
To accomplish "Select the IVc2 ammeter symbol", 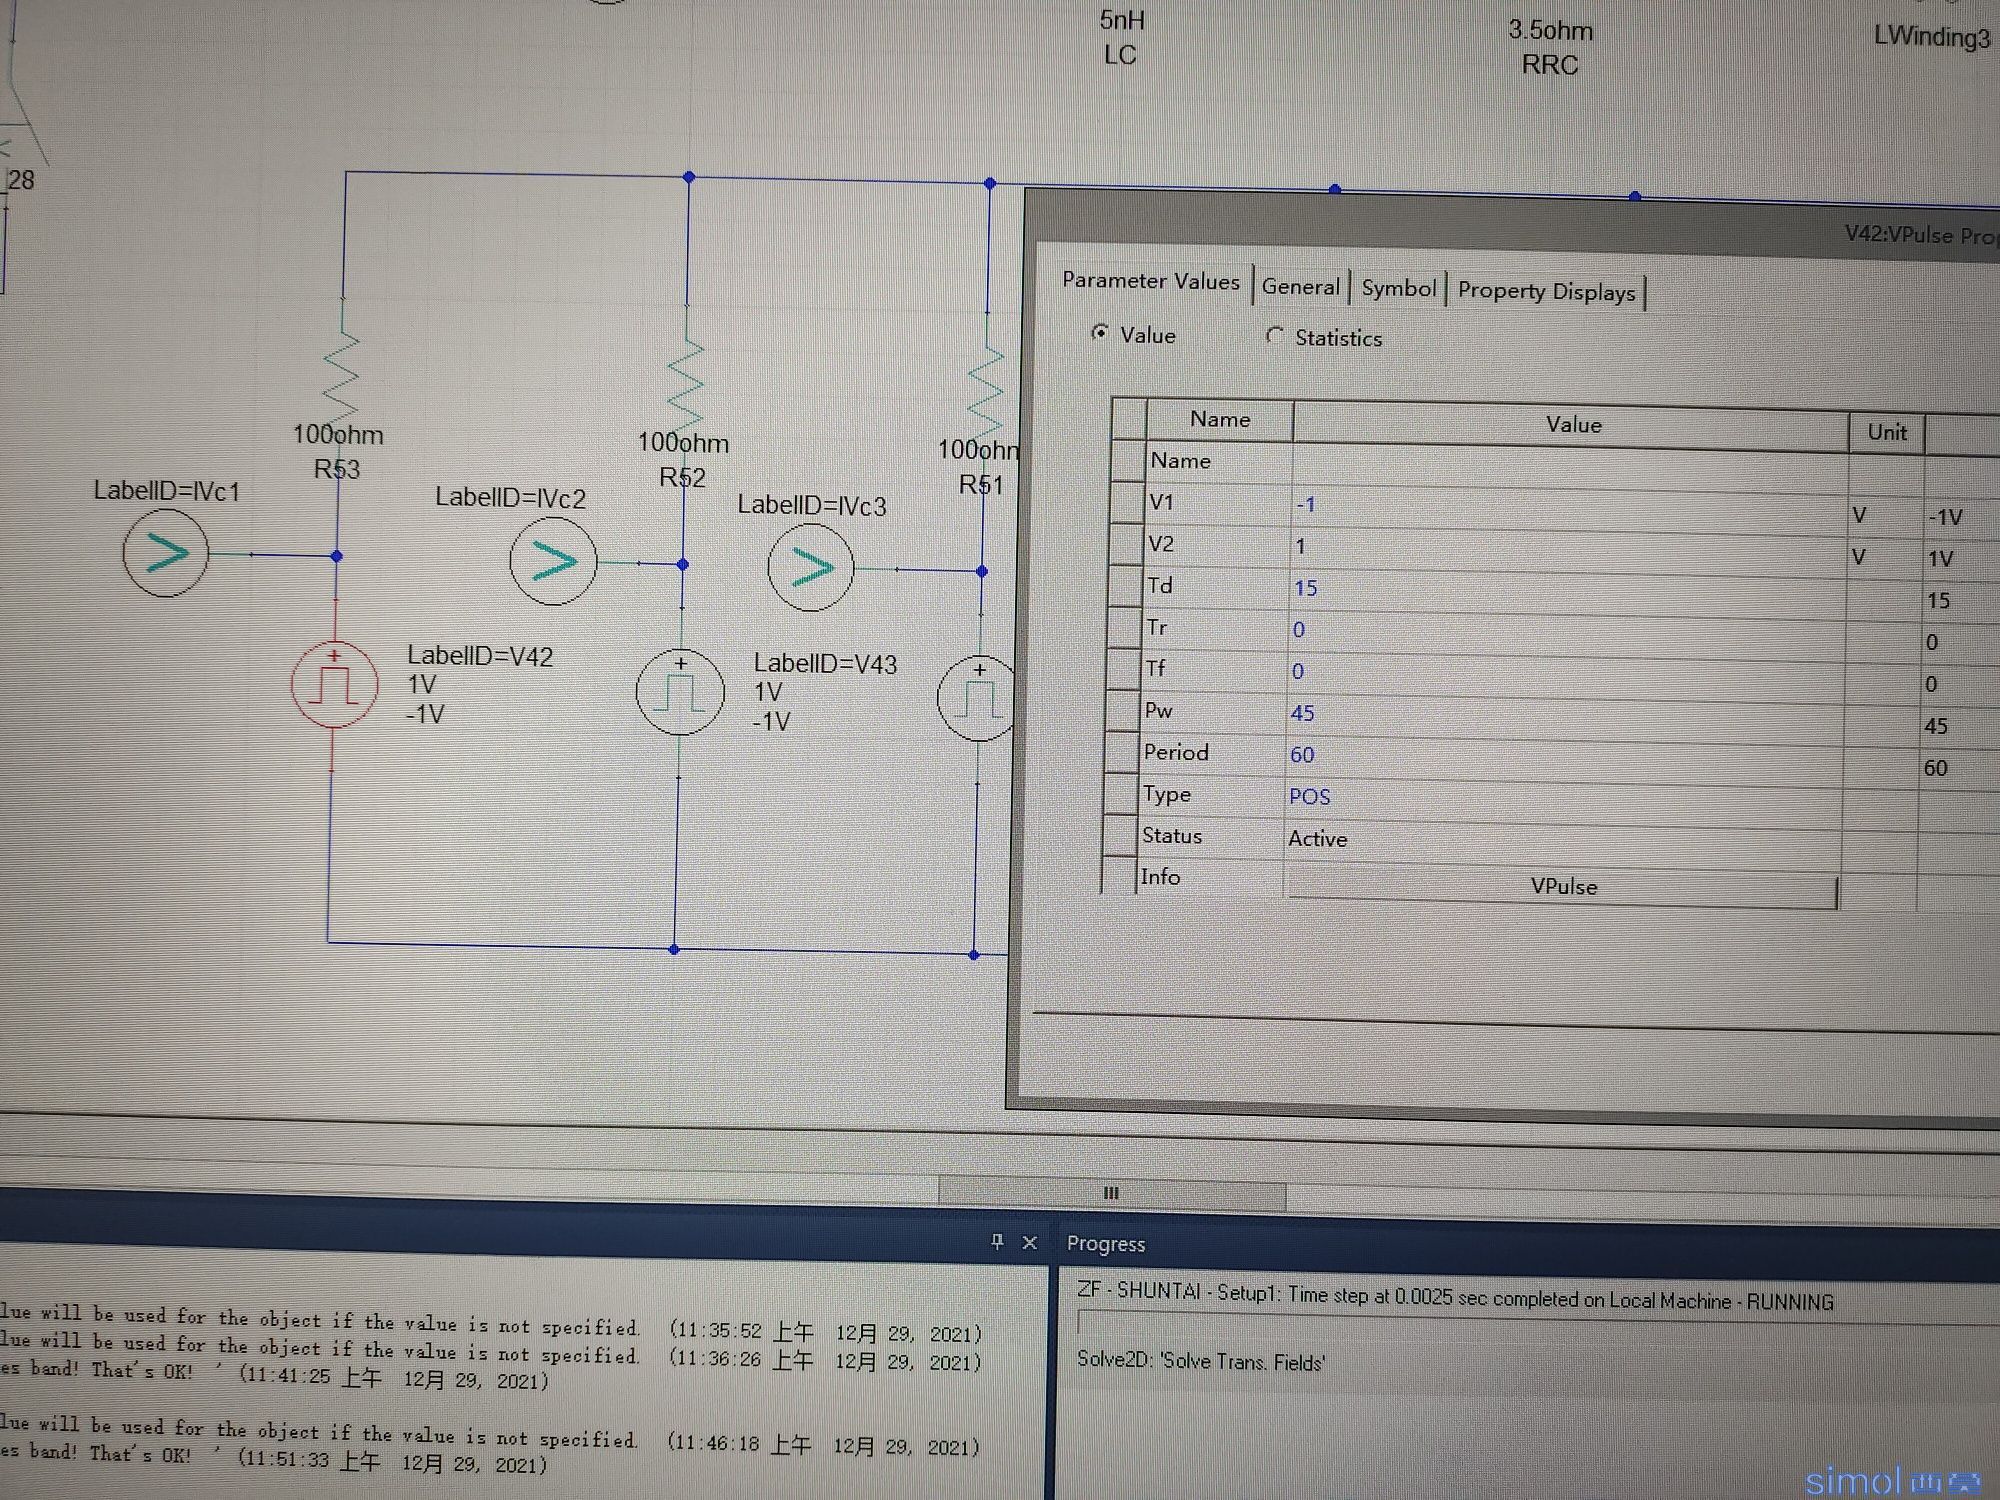I will tap(553, 560).
